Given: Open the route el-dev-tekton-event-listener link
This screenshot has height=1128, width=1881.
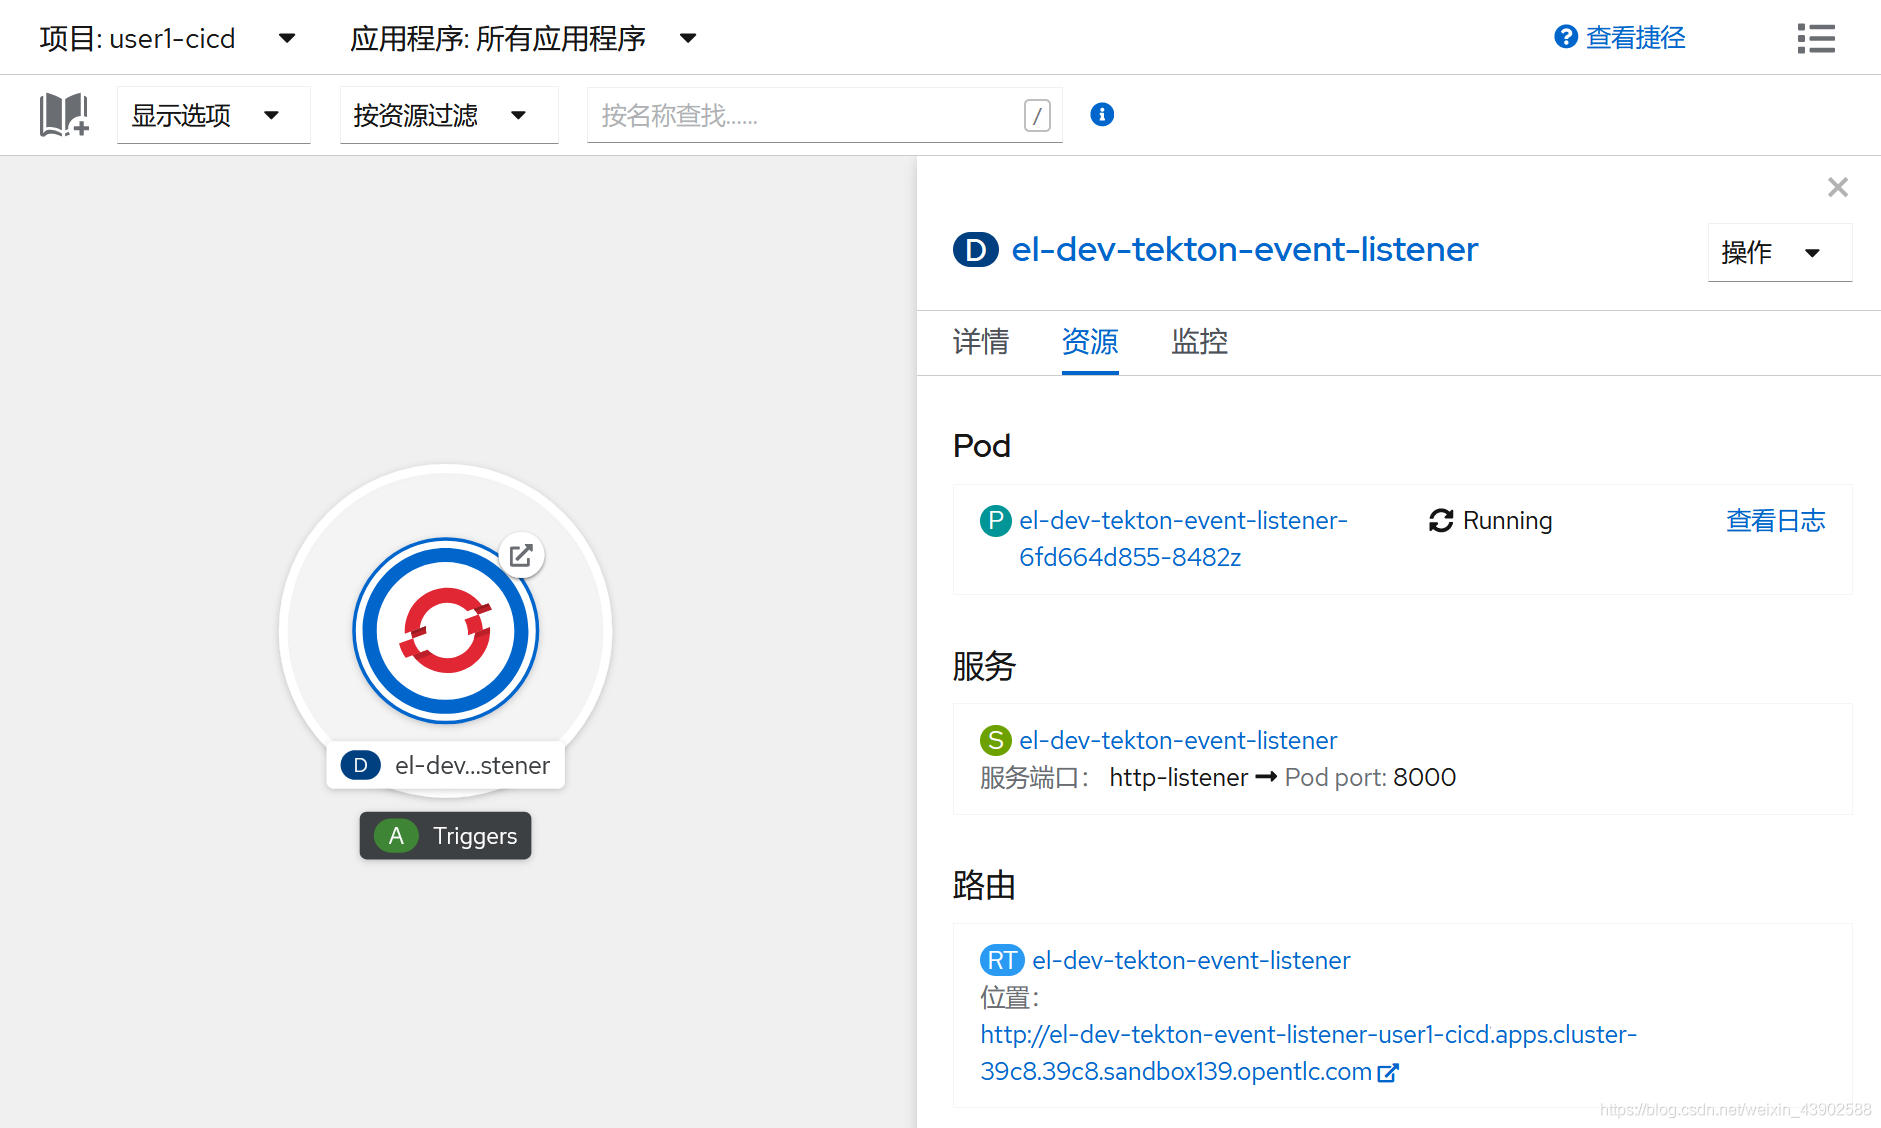Looking at the screenshot, I should coord(1191,960).
